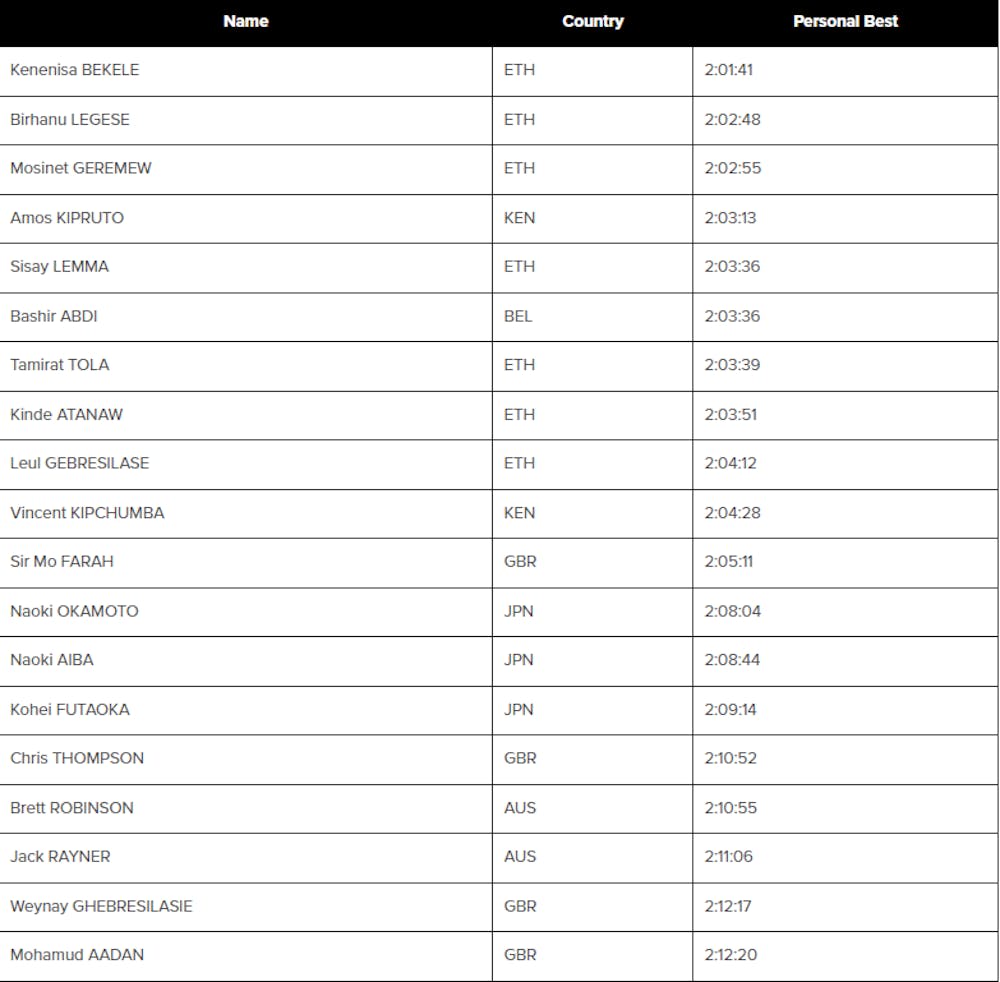Select Weynay GHEBRESILASIE name cell

coord(101,906)
